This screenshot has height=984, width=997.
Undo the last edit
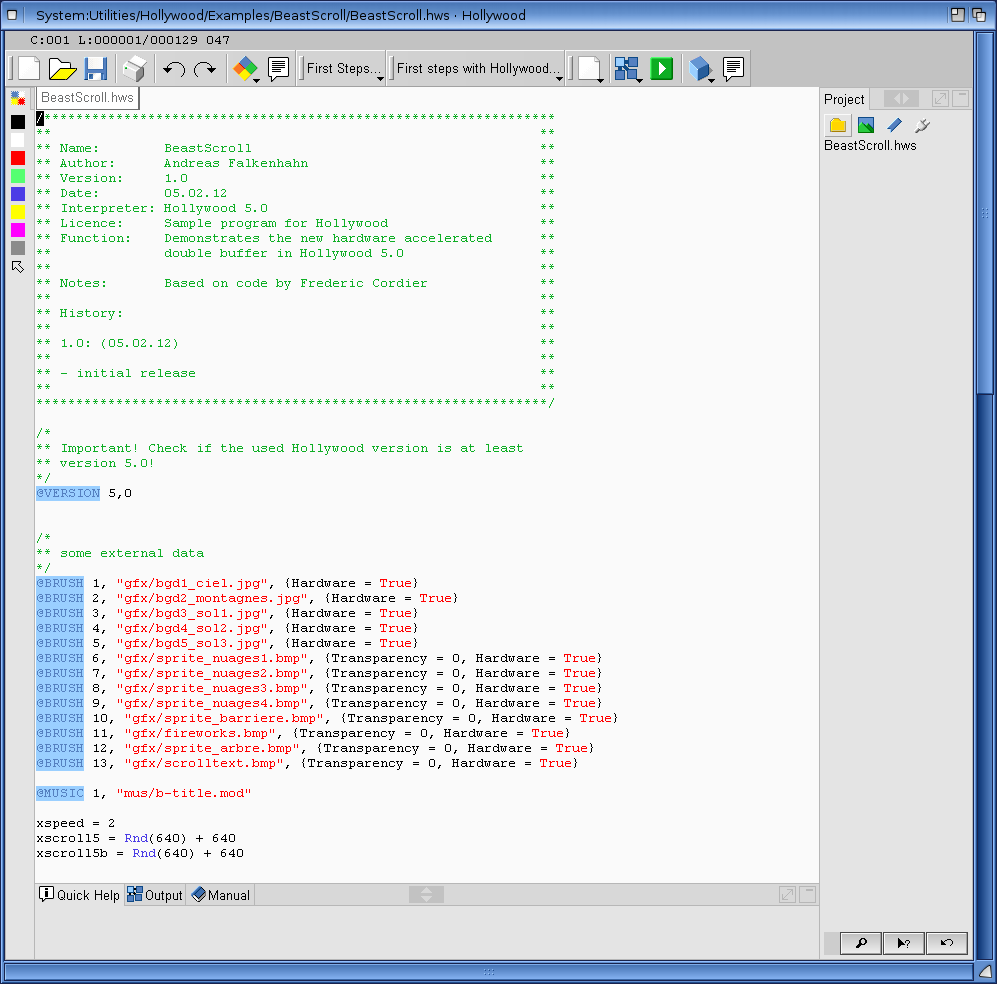click(174, 69)
